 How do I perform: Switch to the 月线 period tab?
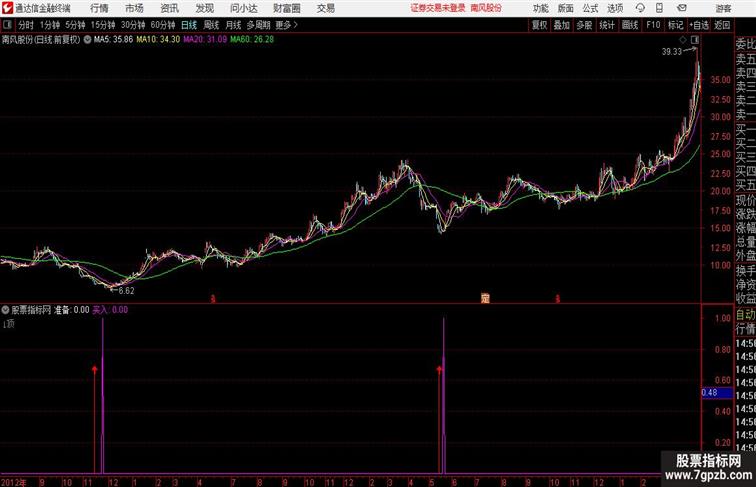[x=233, y=25]
